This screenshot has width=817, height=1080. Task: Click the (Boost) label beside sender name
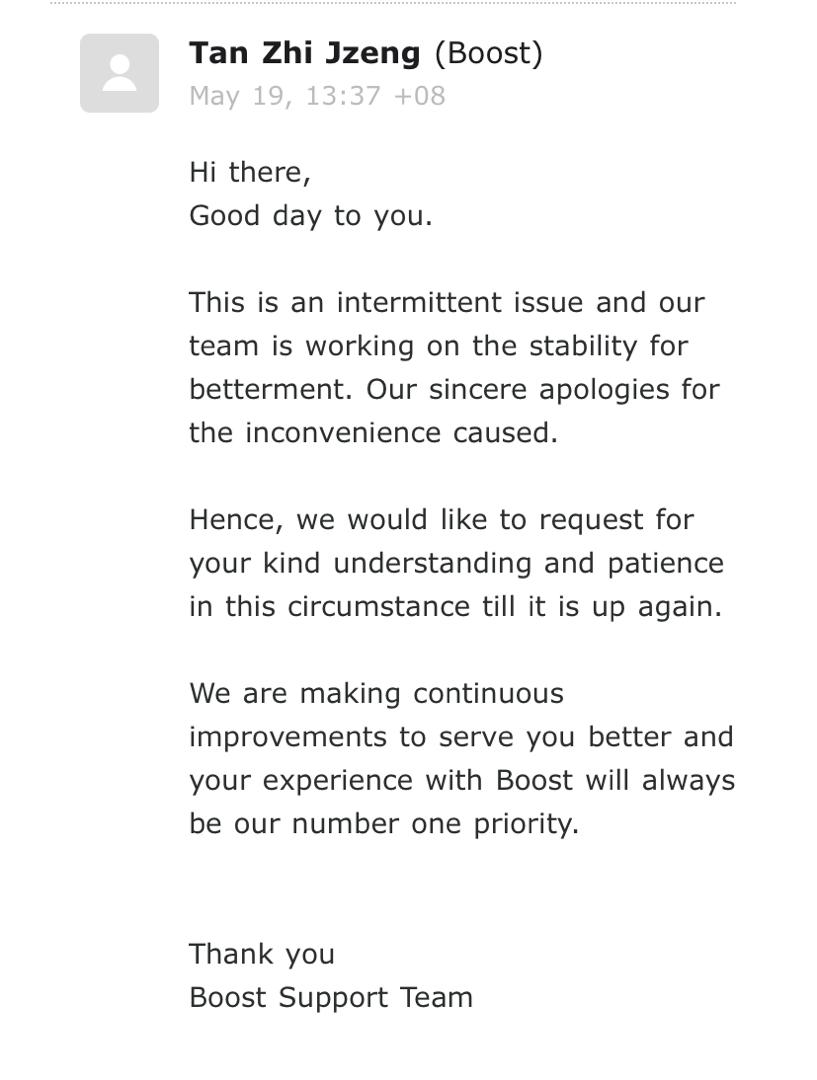[x=488, y=53]
